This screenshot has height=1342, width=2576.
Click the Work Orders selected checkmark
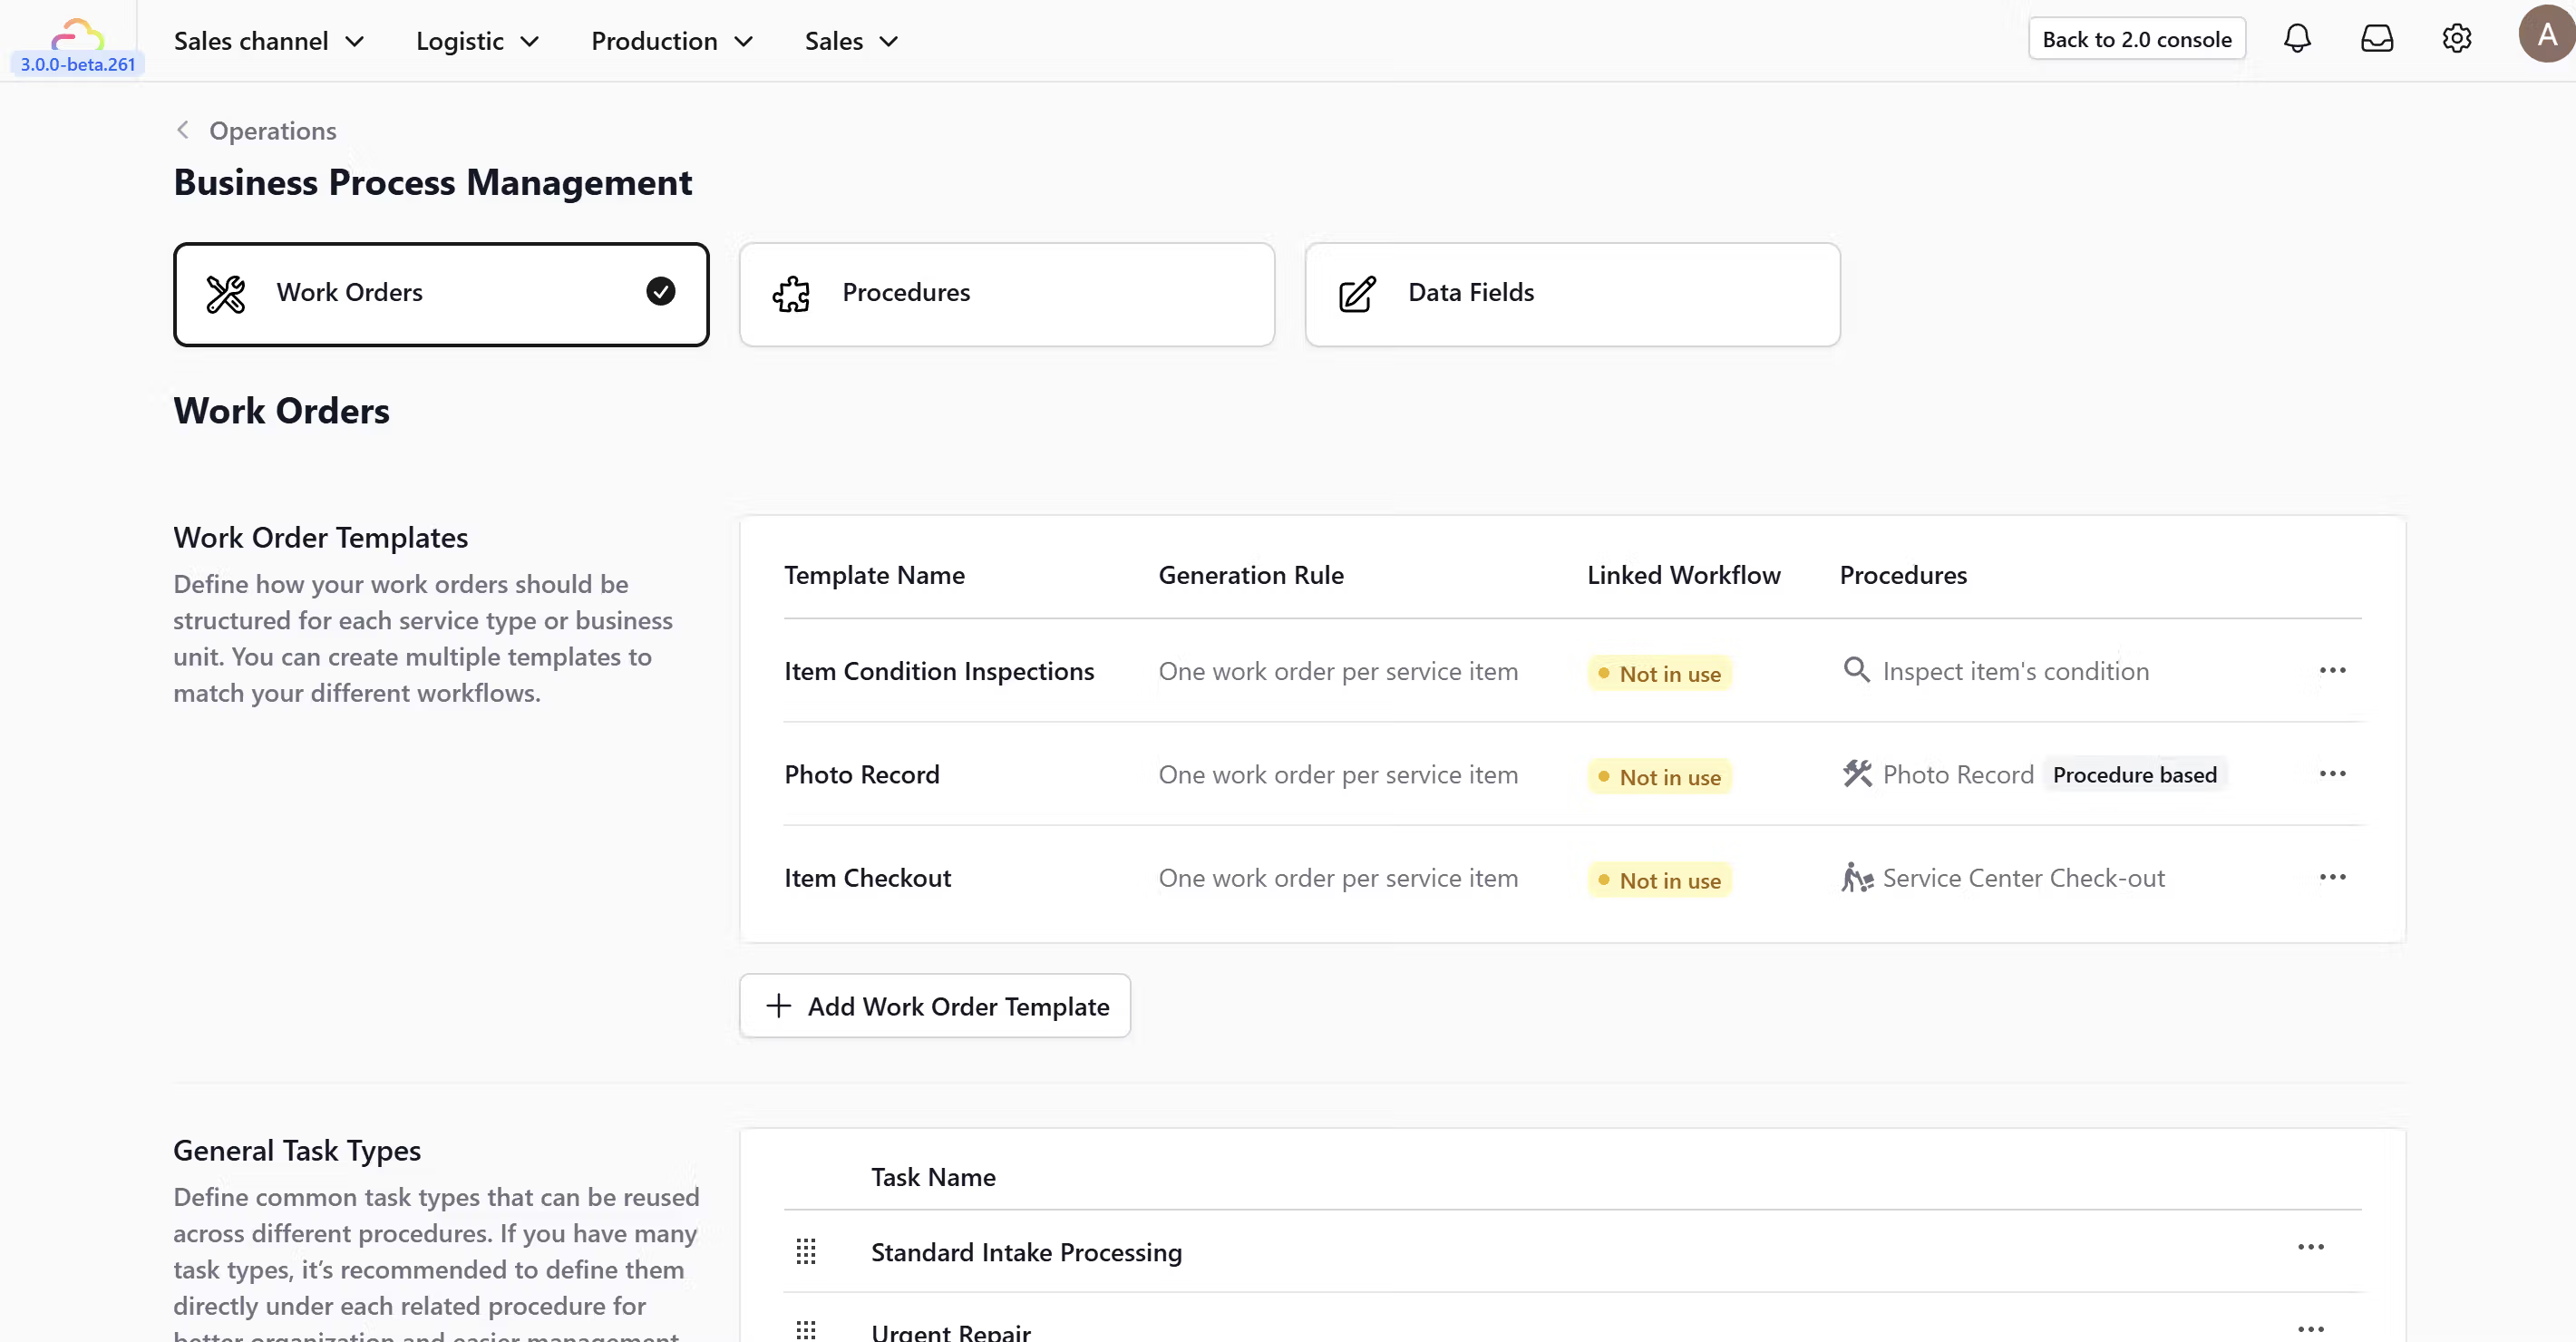pyautogui.click(x=660, y=291)
